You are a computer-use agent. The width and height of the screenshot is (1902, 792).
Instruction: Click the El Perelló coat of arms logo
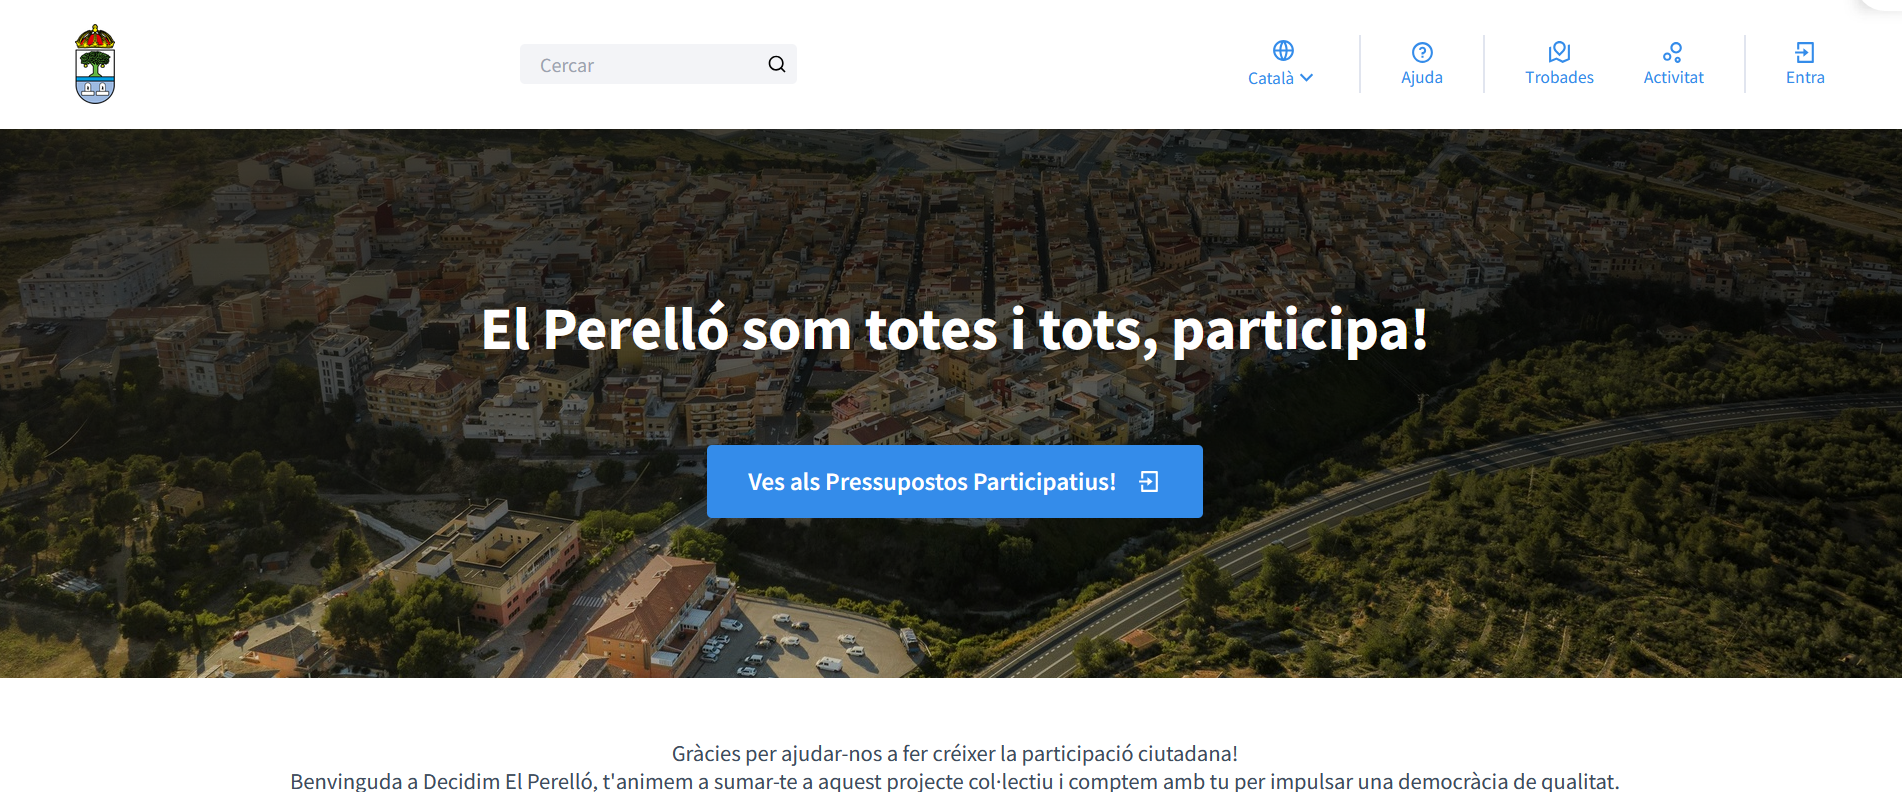[x=95, y=64]
